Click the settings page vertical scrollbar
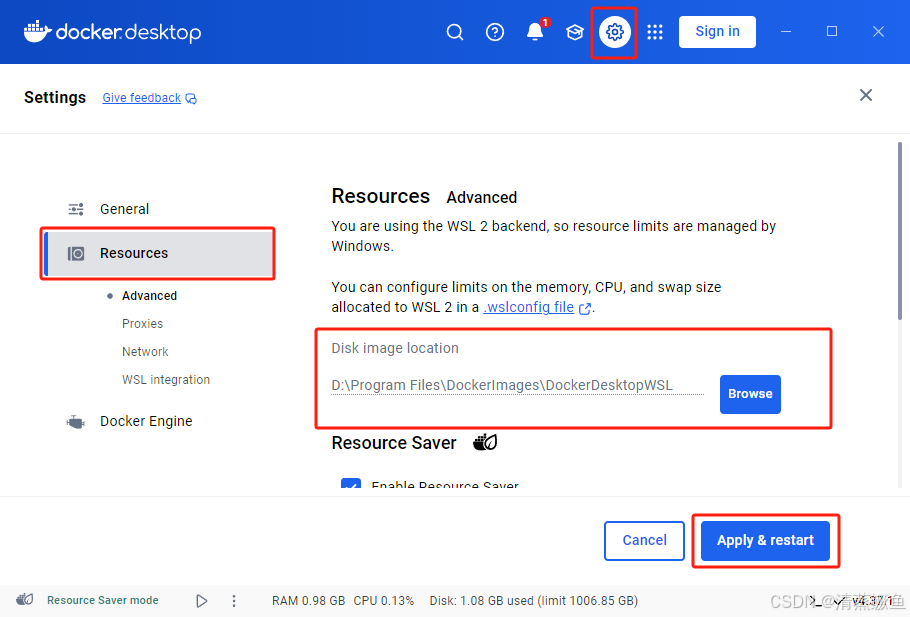This screenshot has height=617, width=910. [x=900, y=231]
